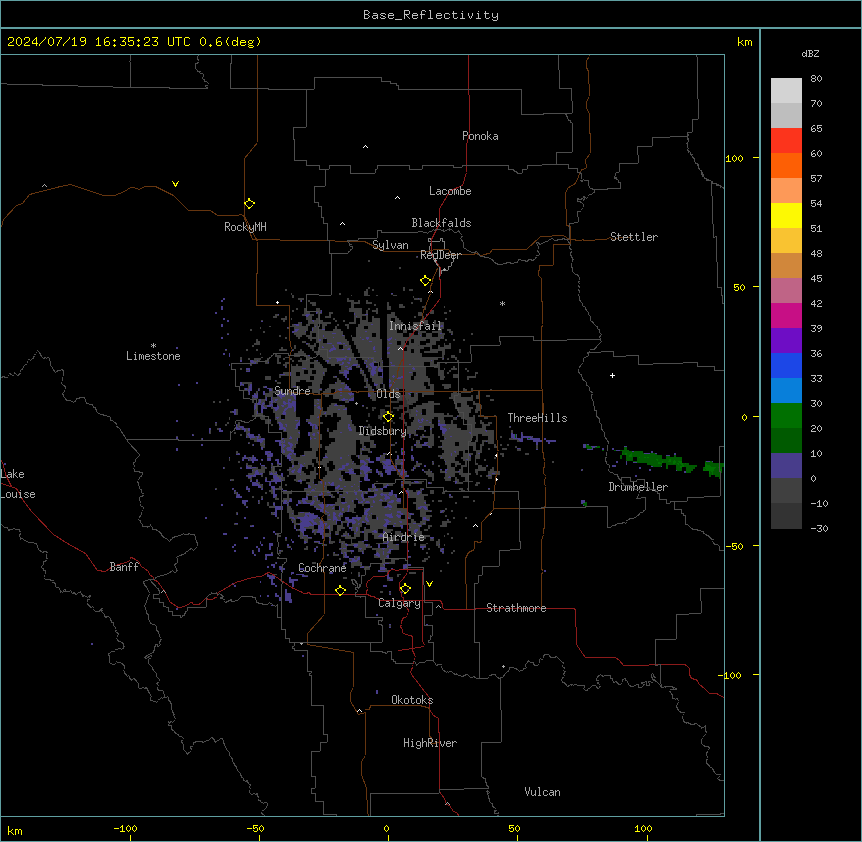
Task: Pick the red 65-60 dBZ legend swatch
Action: [786, 140]
